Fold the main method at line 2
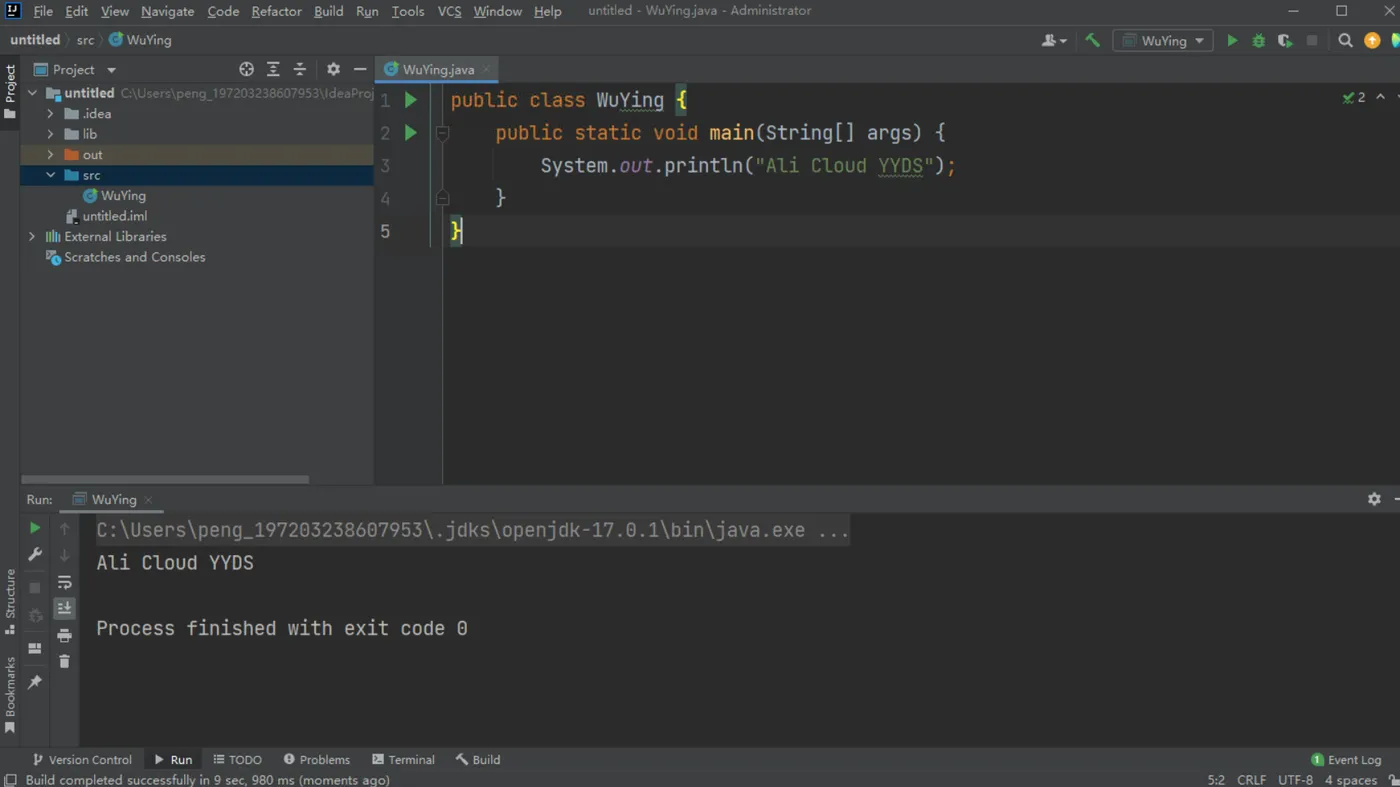 click(x=442, y=133)
